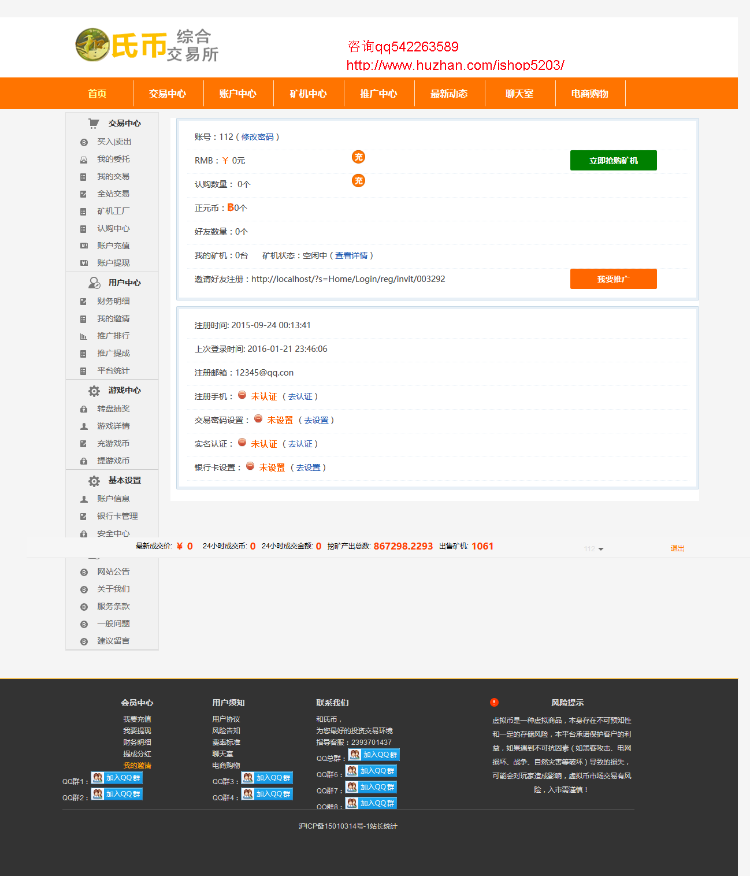750x876 pixels.
Task: Click the 氏币 site logo
Action: coord(146,45)
